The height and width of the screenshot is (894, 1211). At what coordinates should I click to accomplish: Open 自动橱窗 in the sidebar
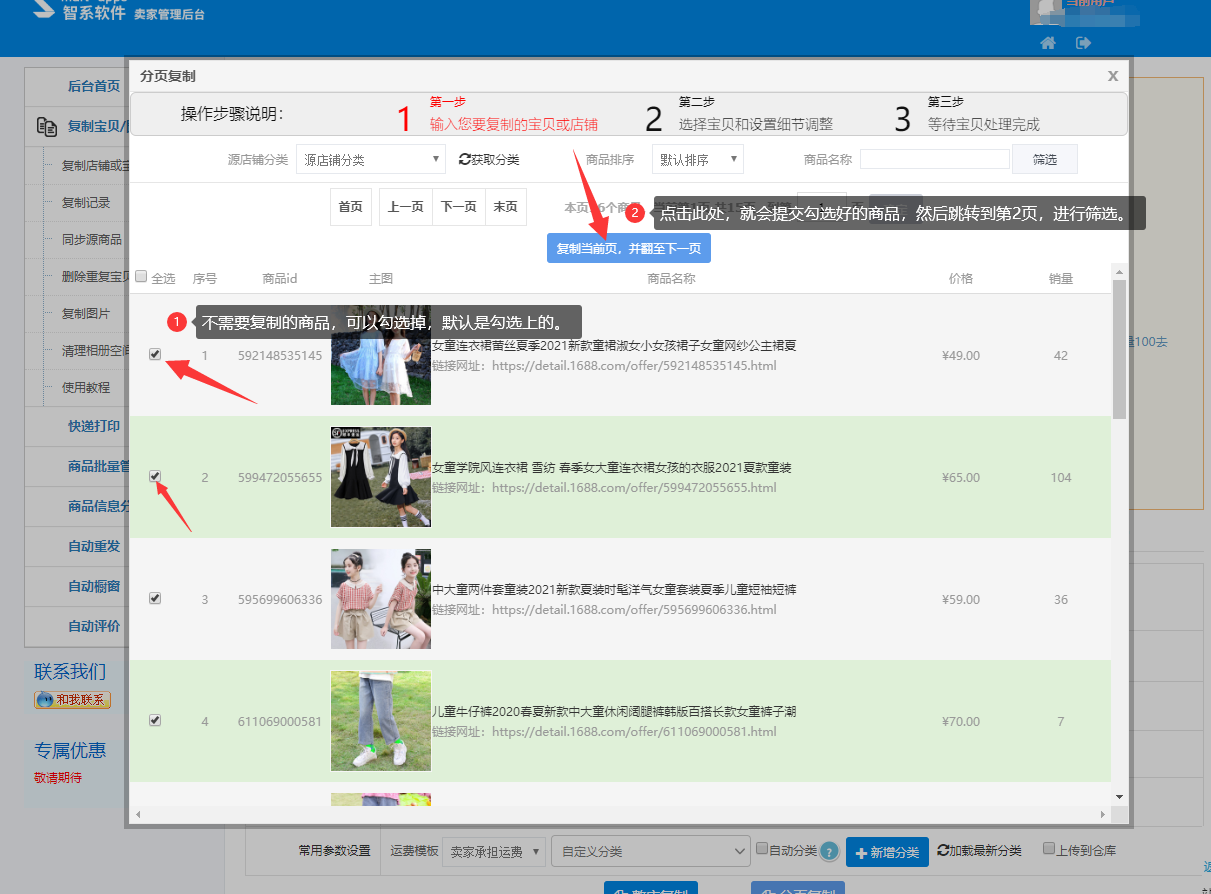(x=94, y=586)
